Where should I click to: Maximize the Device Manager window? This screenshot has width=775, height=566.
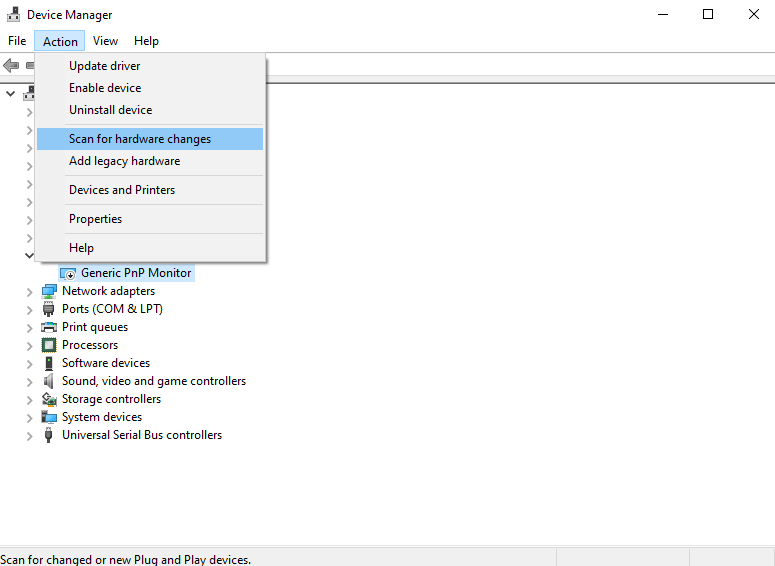[x=708, y=14]
